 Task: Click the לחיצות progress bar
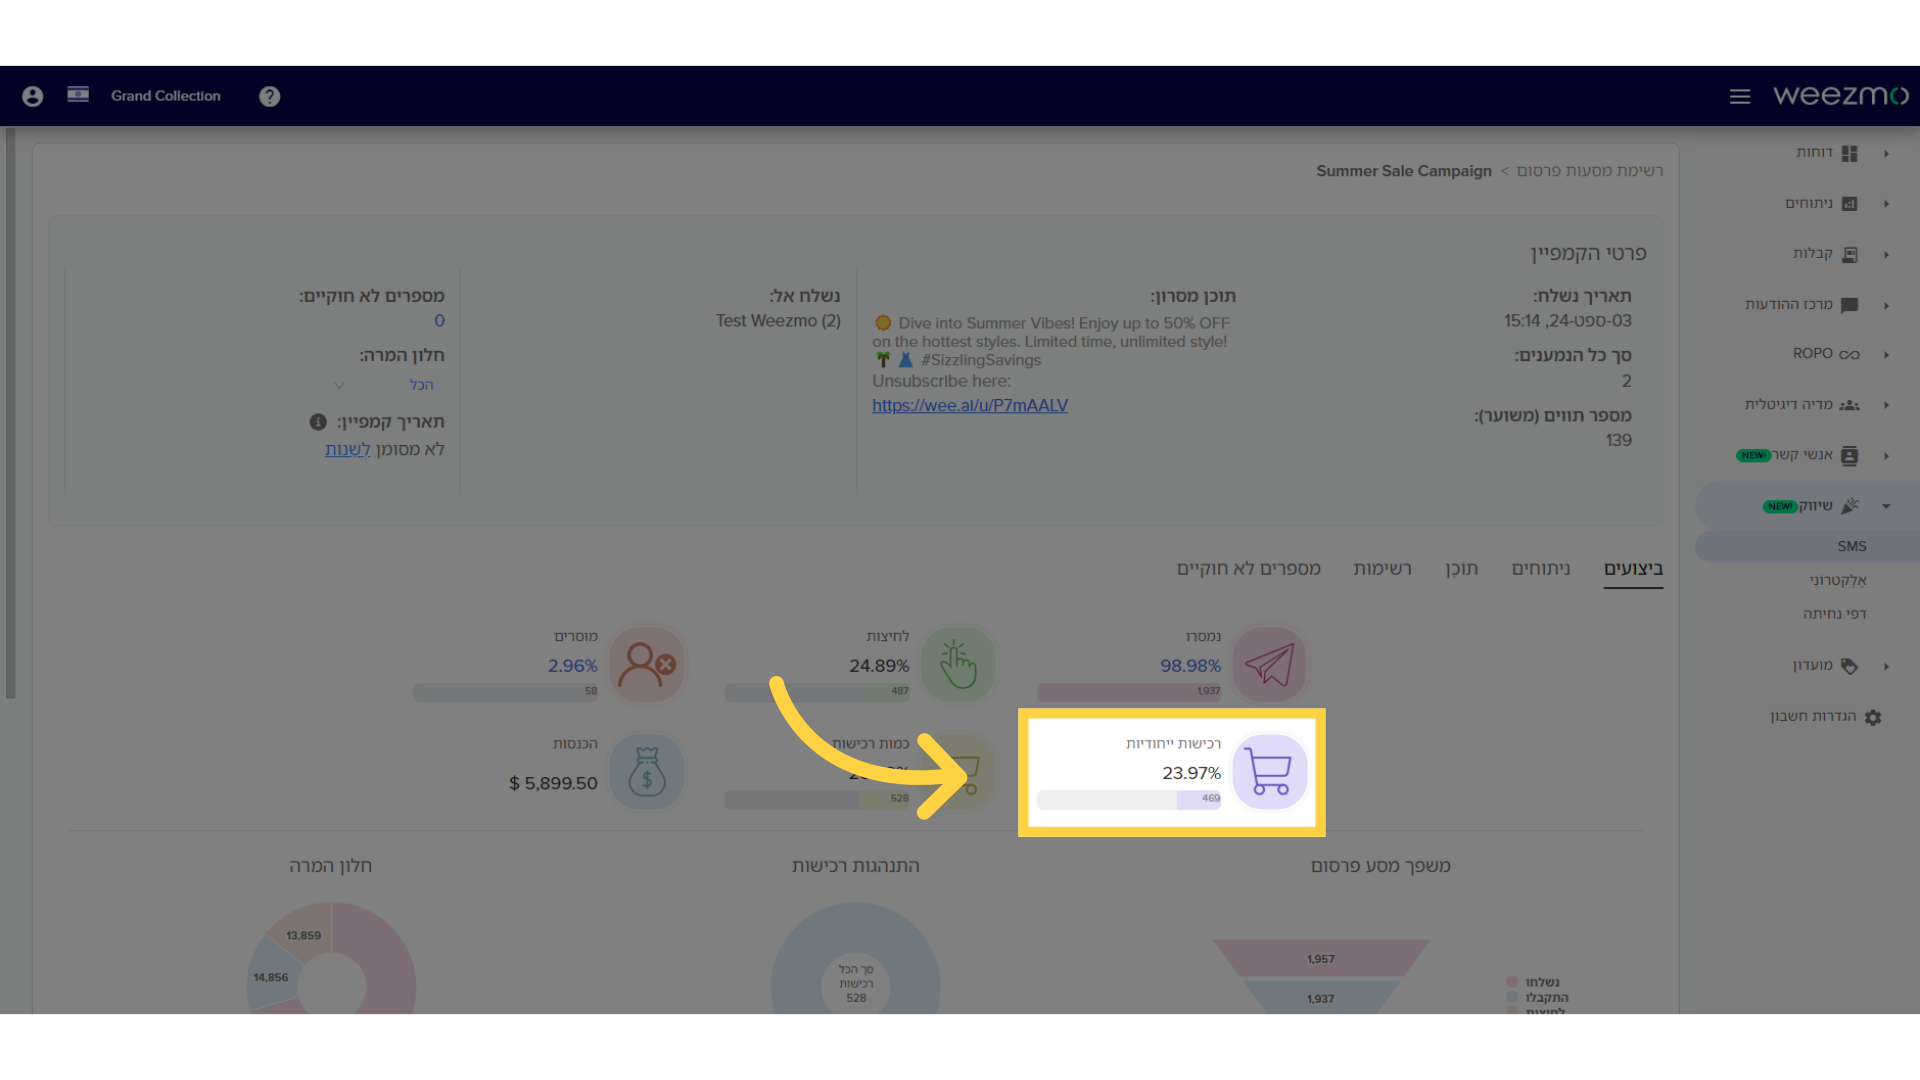(x=818, y=692)
